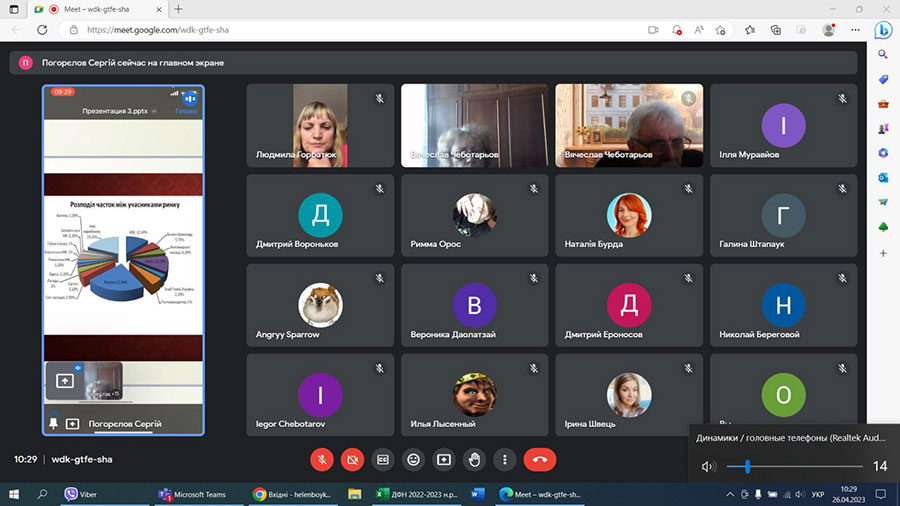Image resolution: width=900 pixels, height=506 pixels.
Task: View site information via the lock icon
Action: point(73,30)
